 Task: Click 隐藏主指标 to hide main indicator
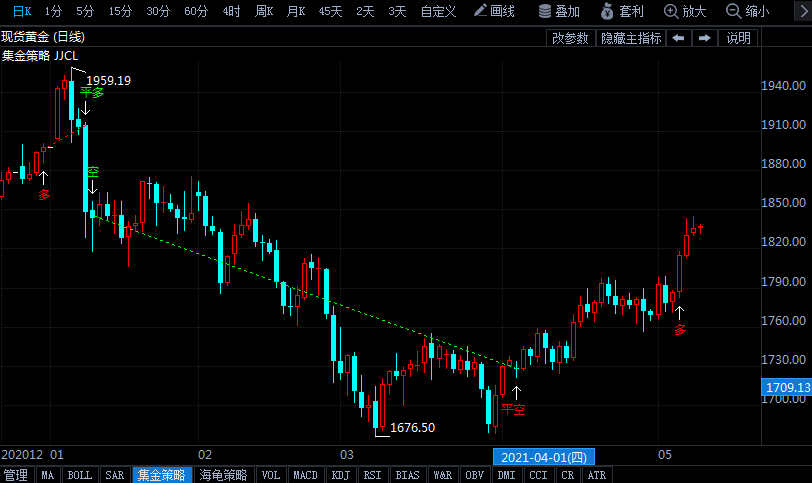click(631, 38)
